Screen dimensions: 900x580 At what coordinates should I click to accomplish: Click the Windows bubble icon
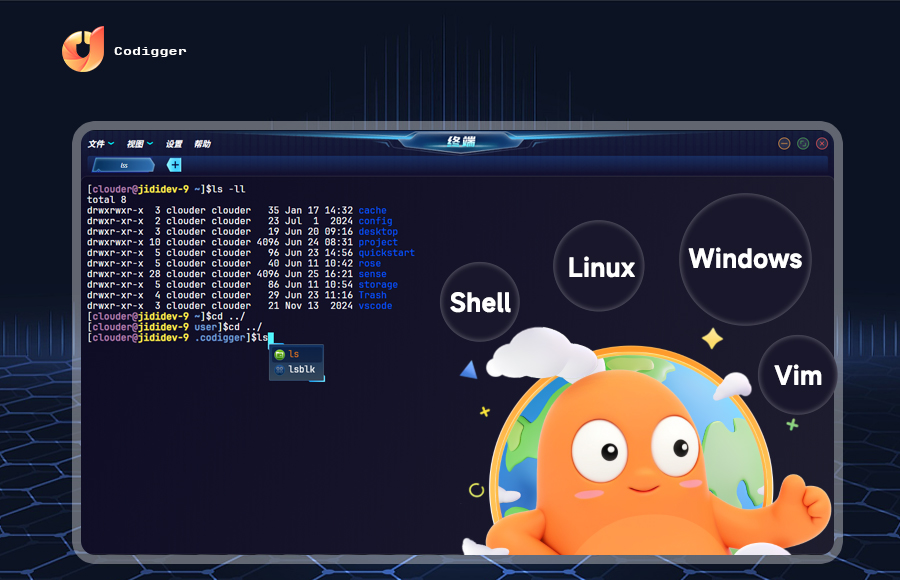pyautogui.click(x=744, y=259)
